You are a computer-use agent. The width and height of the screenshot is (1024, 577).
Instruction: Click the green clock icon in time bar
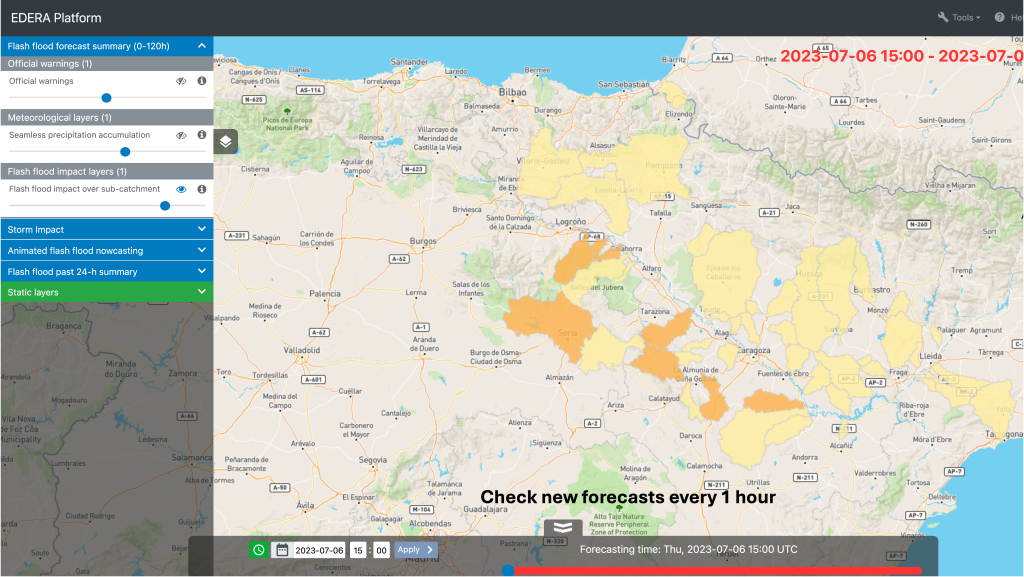[258, 549]
